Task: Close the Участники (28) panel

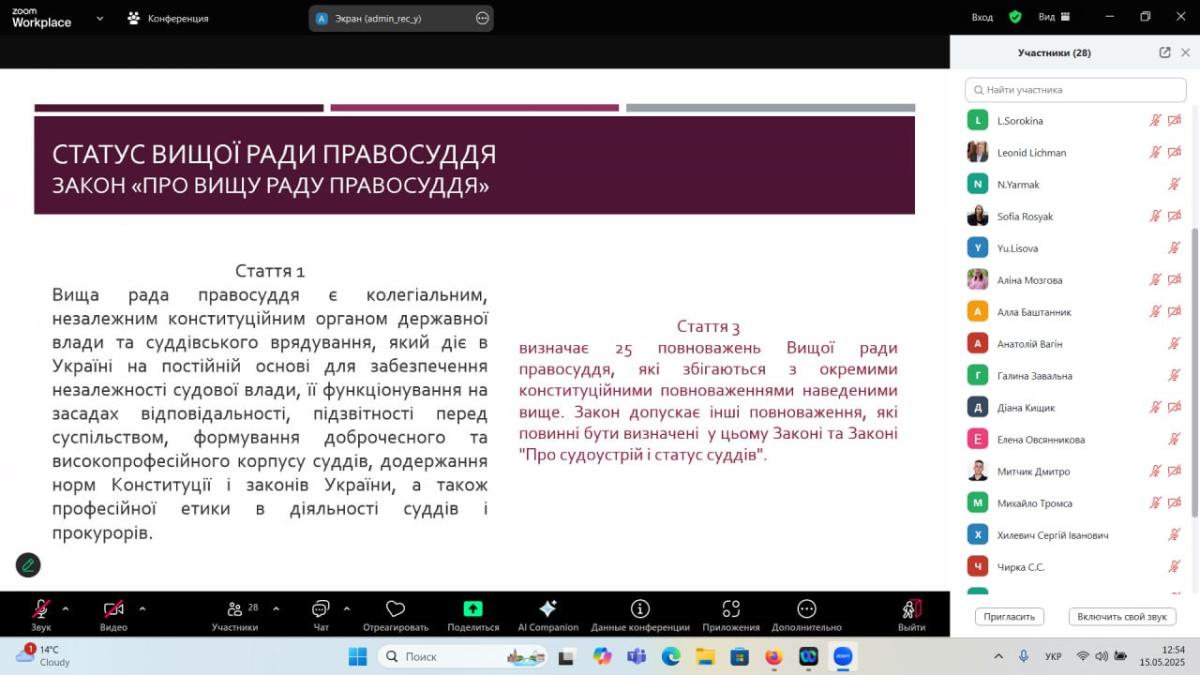Action: (x=1186, y=53)
